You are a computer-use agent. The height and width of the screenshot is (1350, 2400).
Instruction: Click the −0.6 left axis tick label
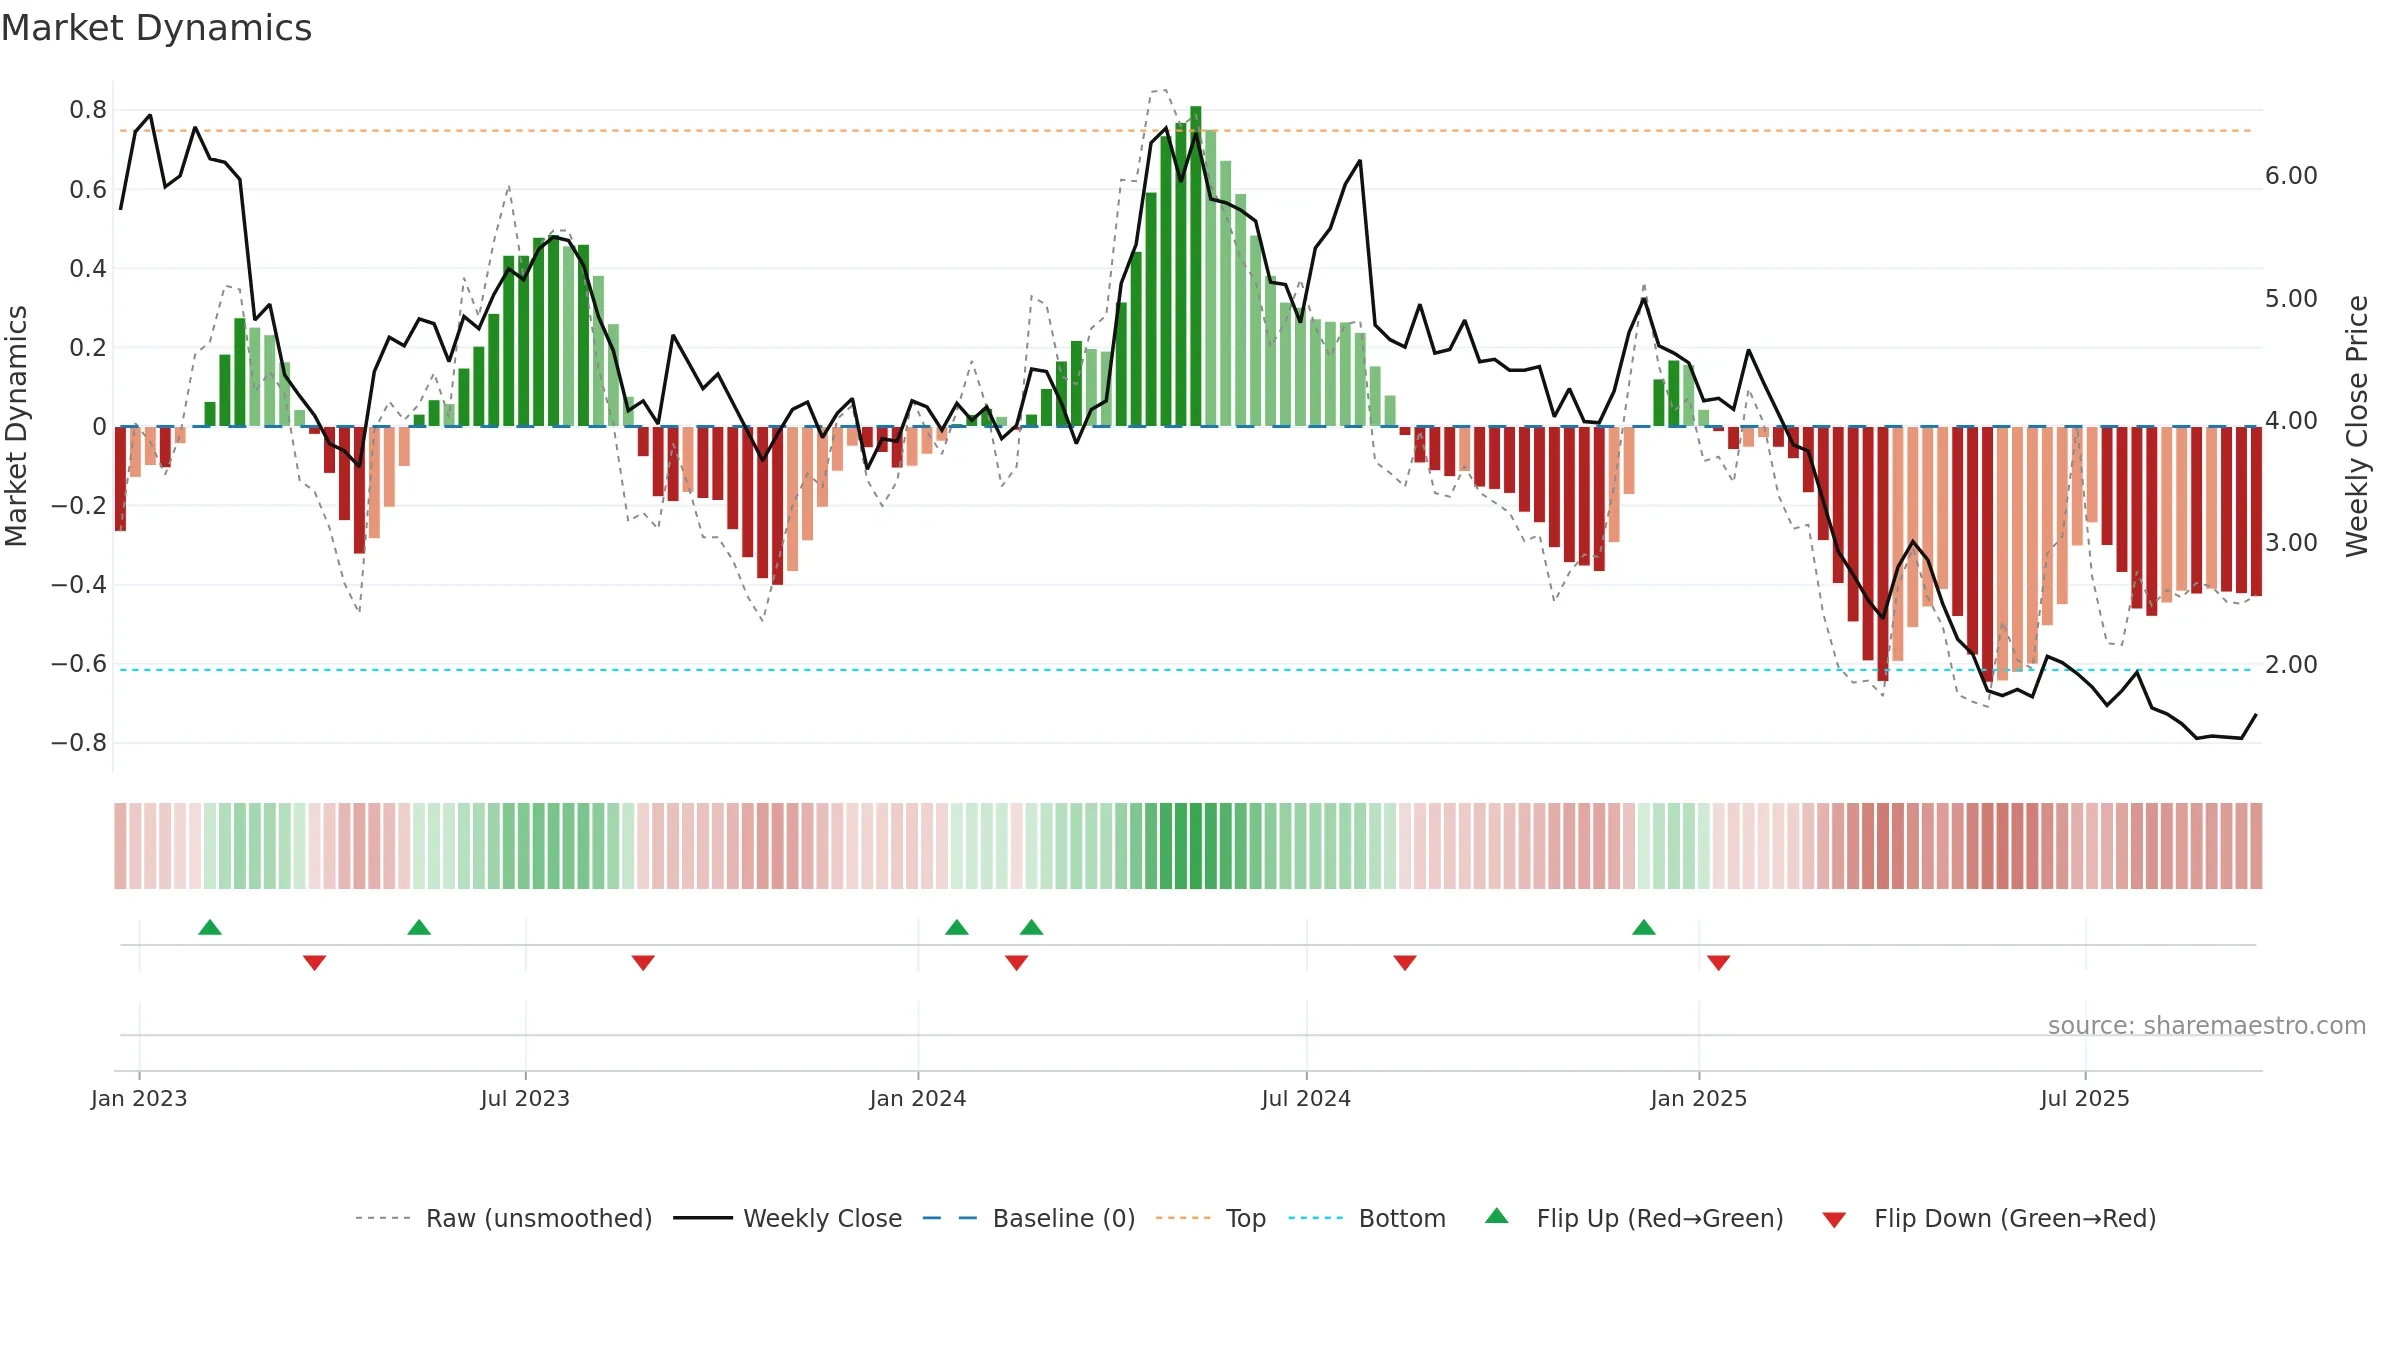[79, 664]
